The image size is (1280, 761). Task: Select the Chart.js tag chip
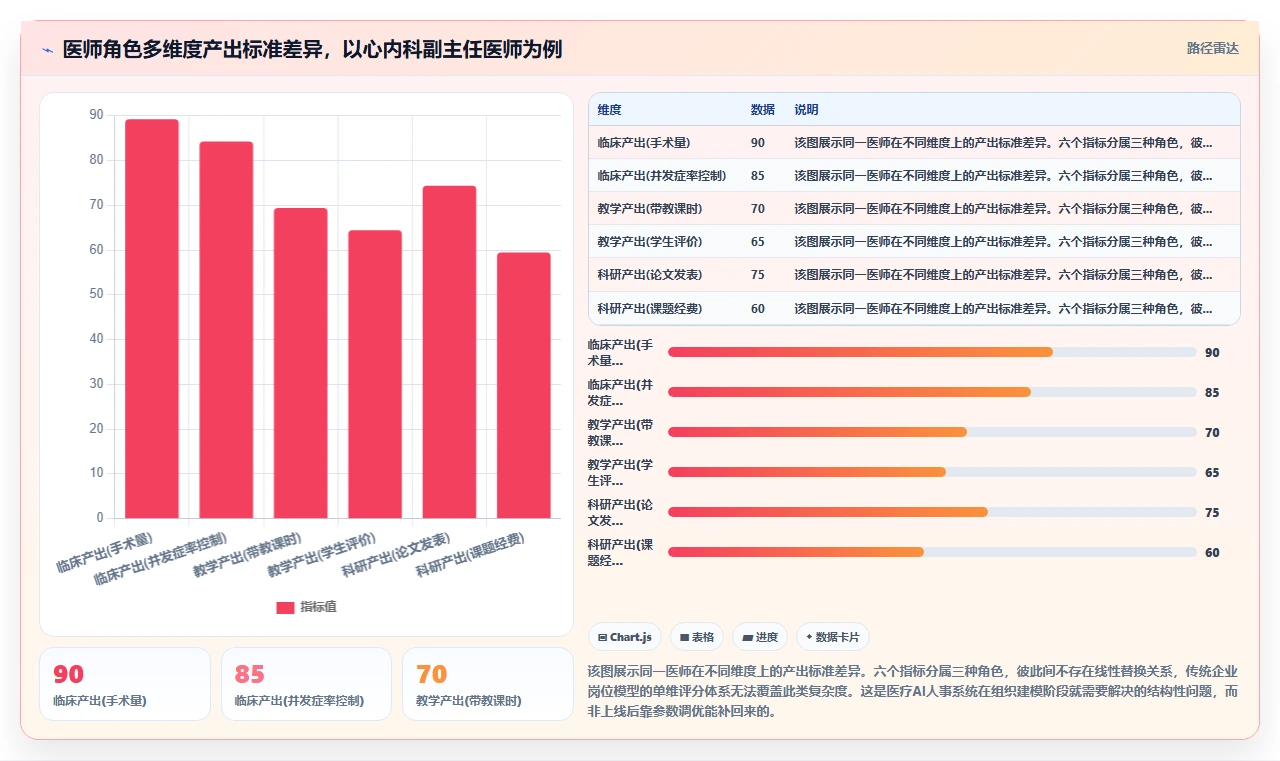tap(624, 637)
